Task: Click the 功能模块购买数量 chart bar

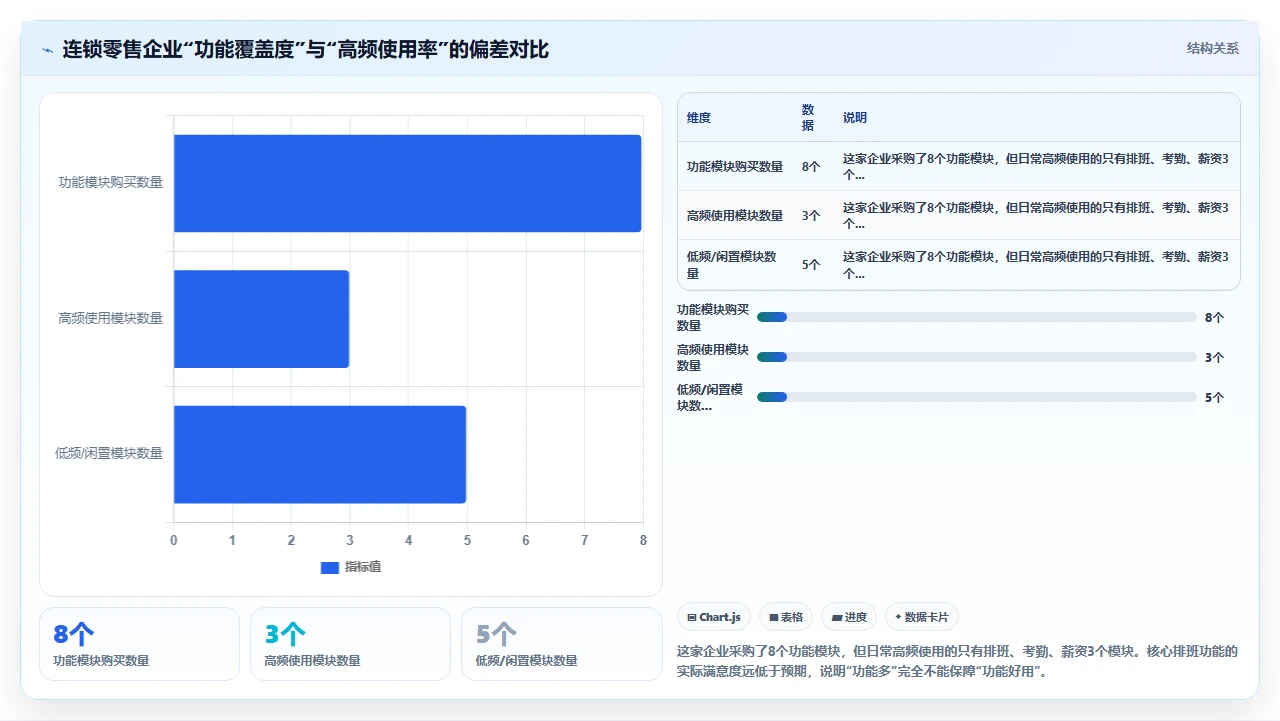Action: (x=407, y=183)
